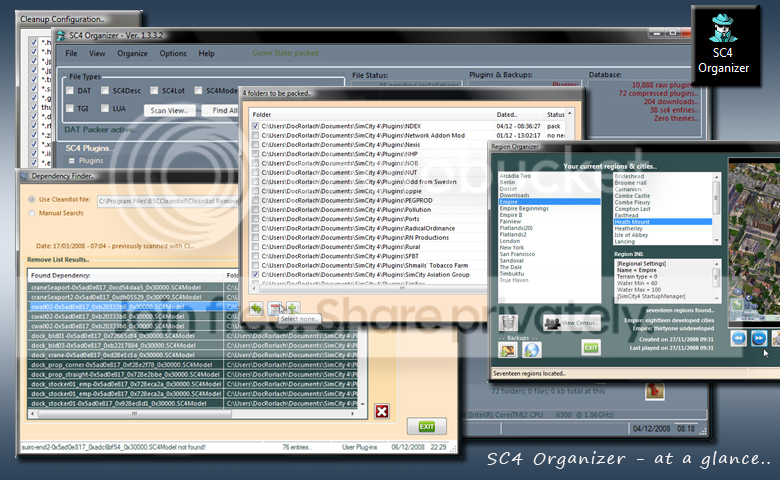
Task: Select the Plugins\RadicalOrdinance folder row
Action: pyautogui.click(x=358, y=228)
